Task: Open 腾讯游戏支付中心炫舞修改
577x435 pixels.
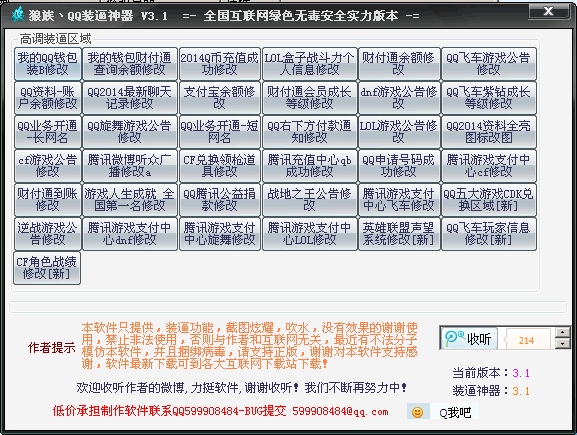Action: tap(220, 234)
